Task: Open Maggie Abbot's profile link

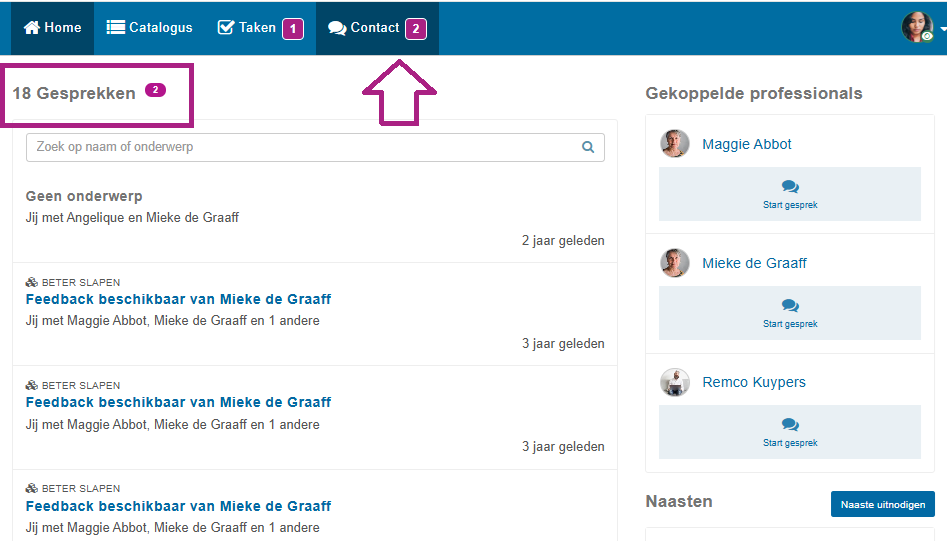Action: pos(746,144)
